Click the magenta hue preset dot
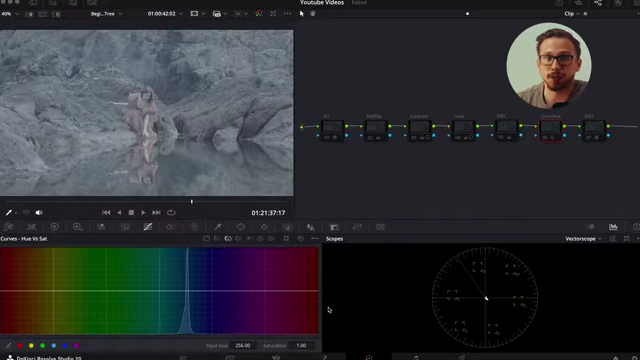Image resolution: width=640 pixels, height=360 pixels. (76, 346)
